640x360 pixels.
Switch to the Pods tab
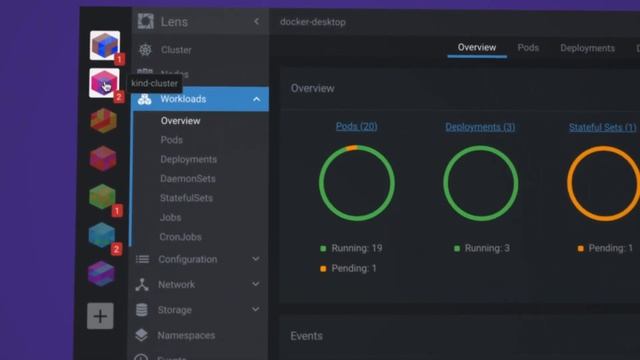528,48
